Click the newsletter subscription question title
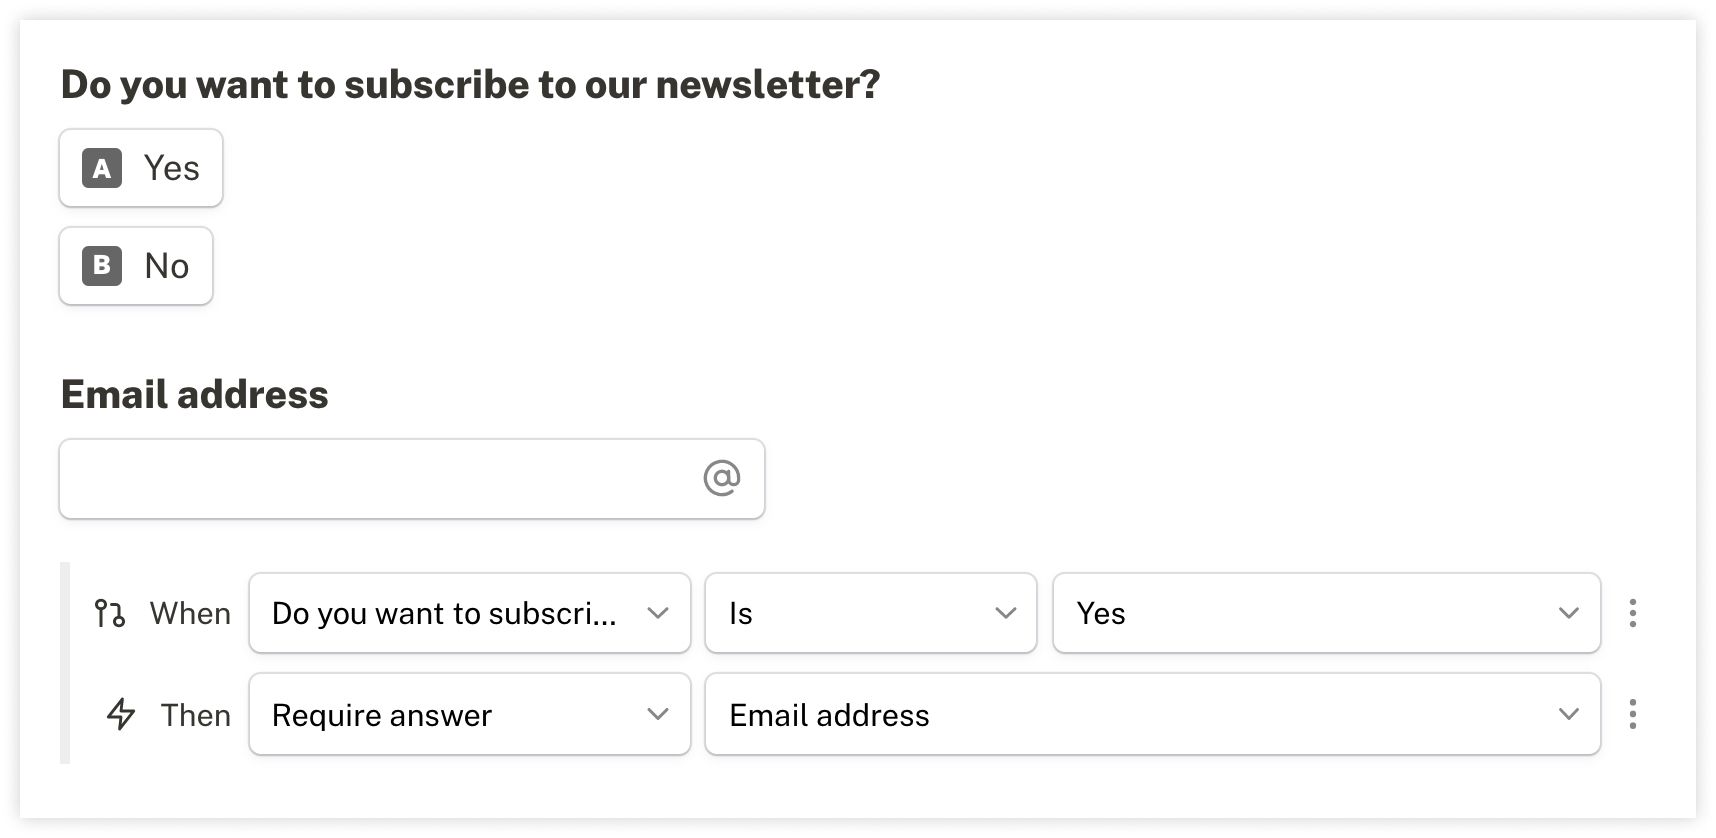The image size is (1716, 838). (x=470, y=85)
